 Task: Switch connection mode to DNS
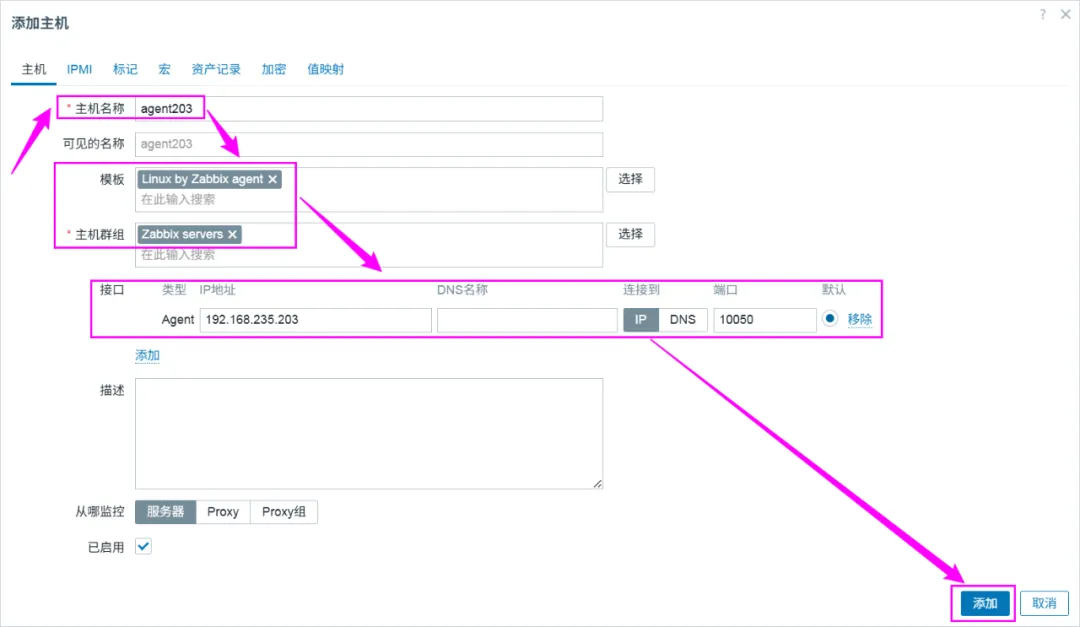coord(682,319)
